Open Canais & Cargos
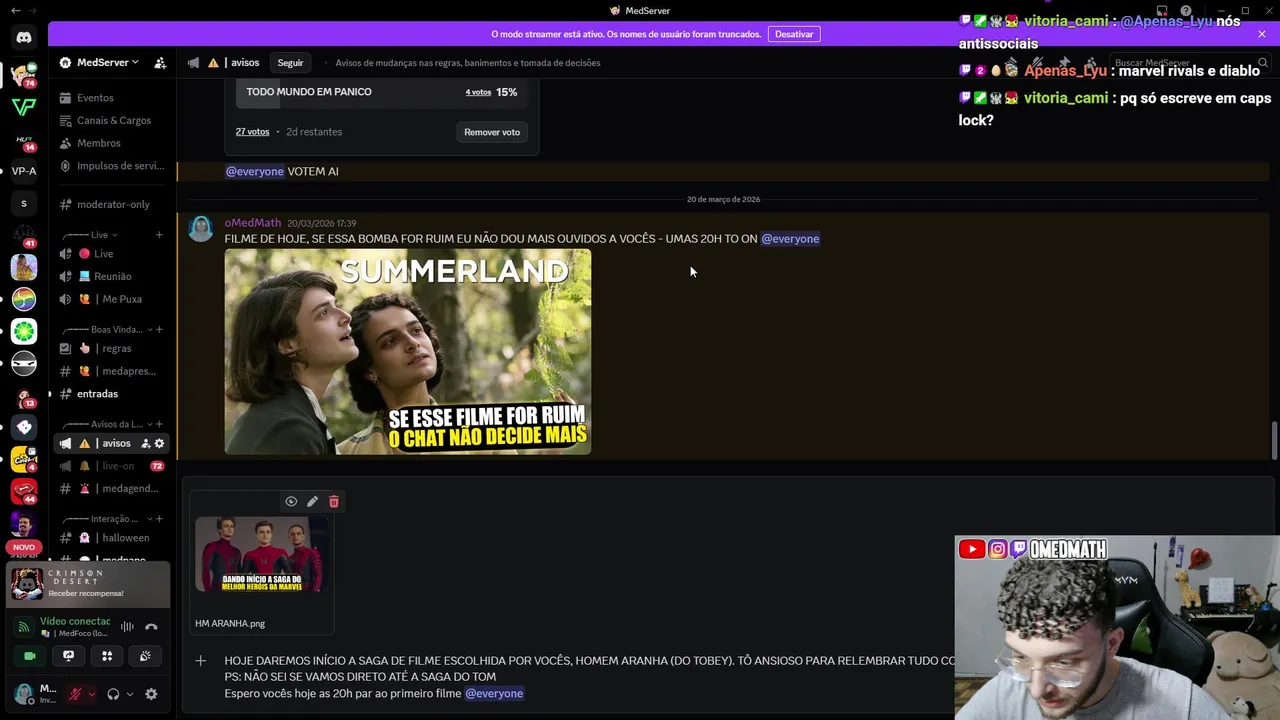The width and height of the screenshot is (1280, 720). (110, 120)
